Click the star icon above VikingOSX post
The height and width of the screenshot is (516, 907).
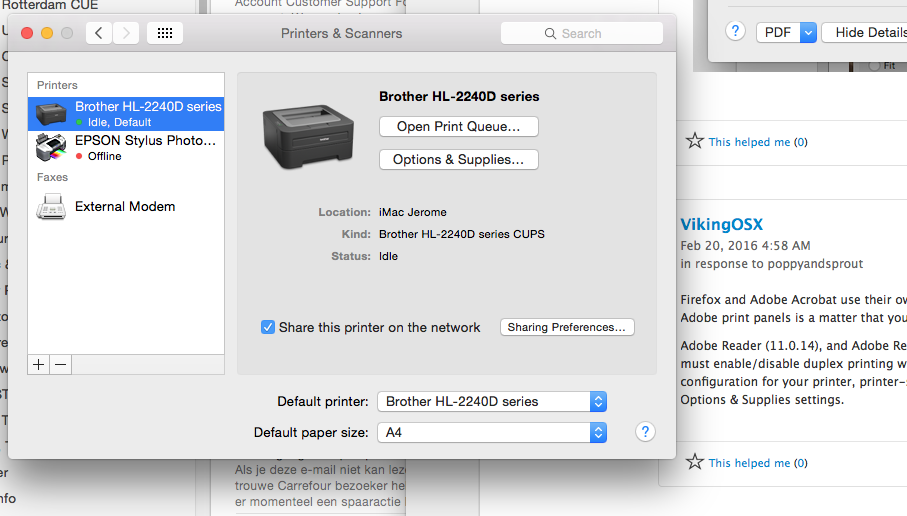point(695,141)
